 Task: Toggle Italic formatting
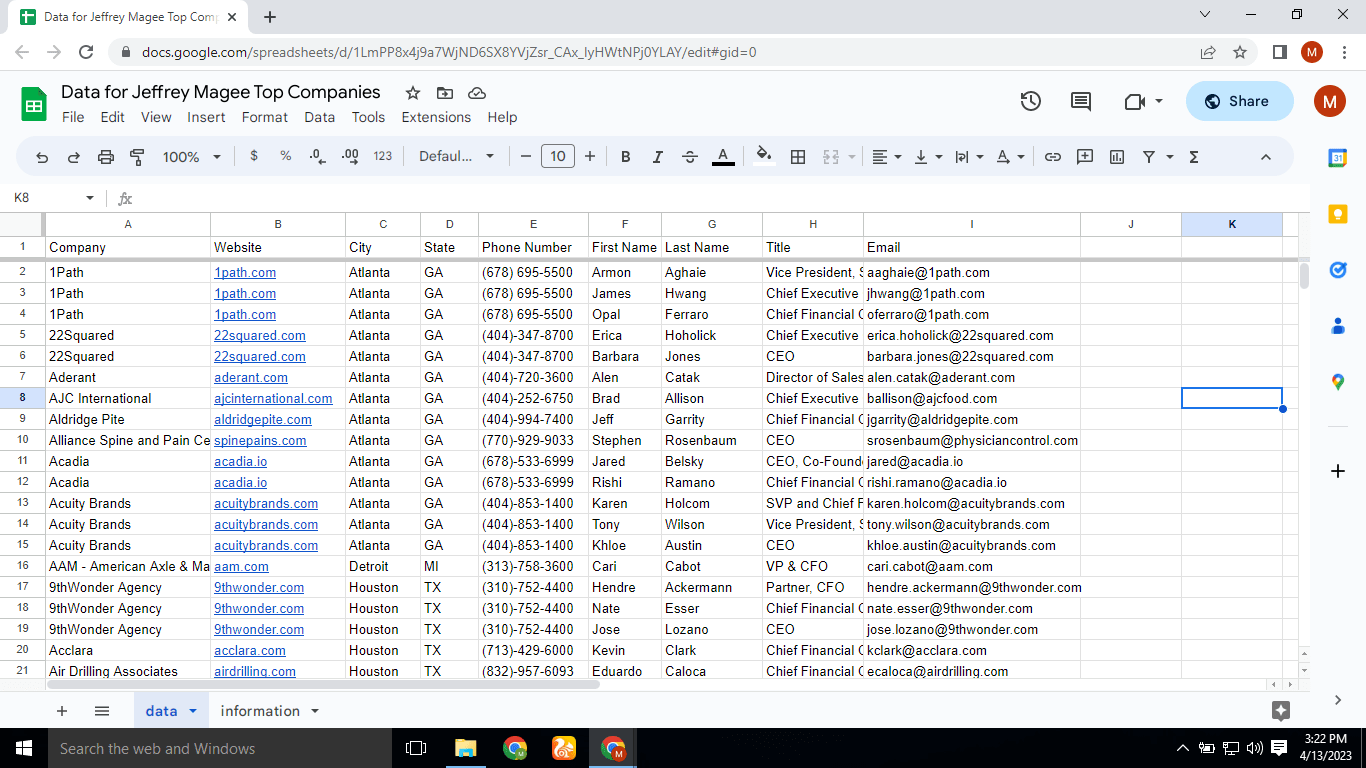658,157
